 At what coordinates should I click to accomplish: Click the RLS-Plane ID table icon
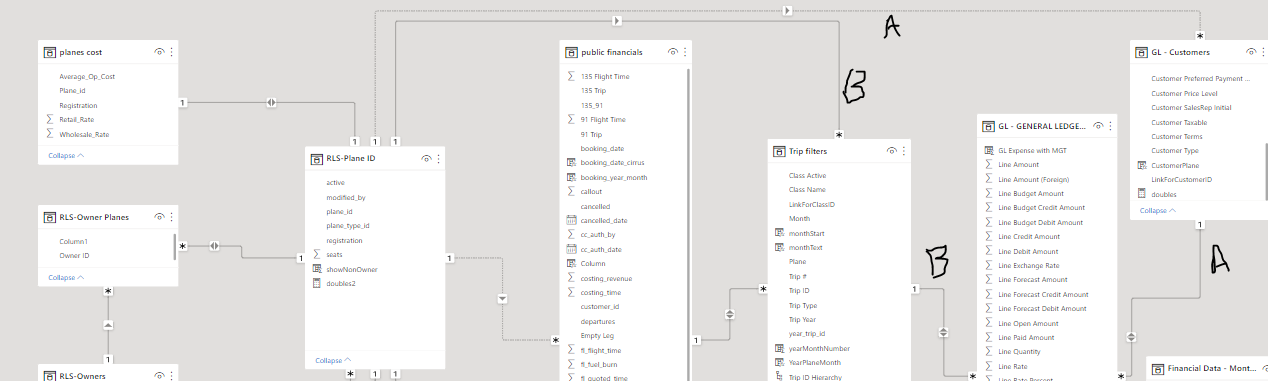pyautogui.click(x=317, y=159)
